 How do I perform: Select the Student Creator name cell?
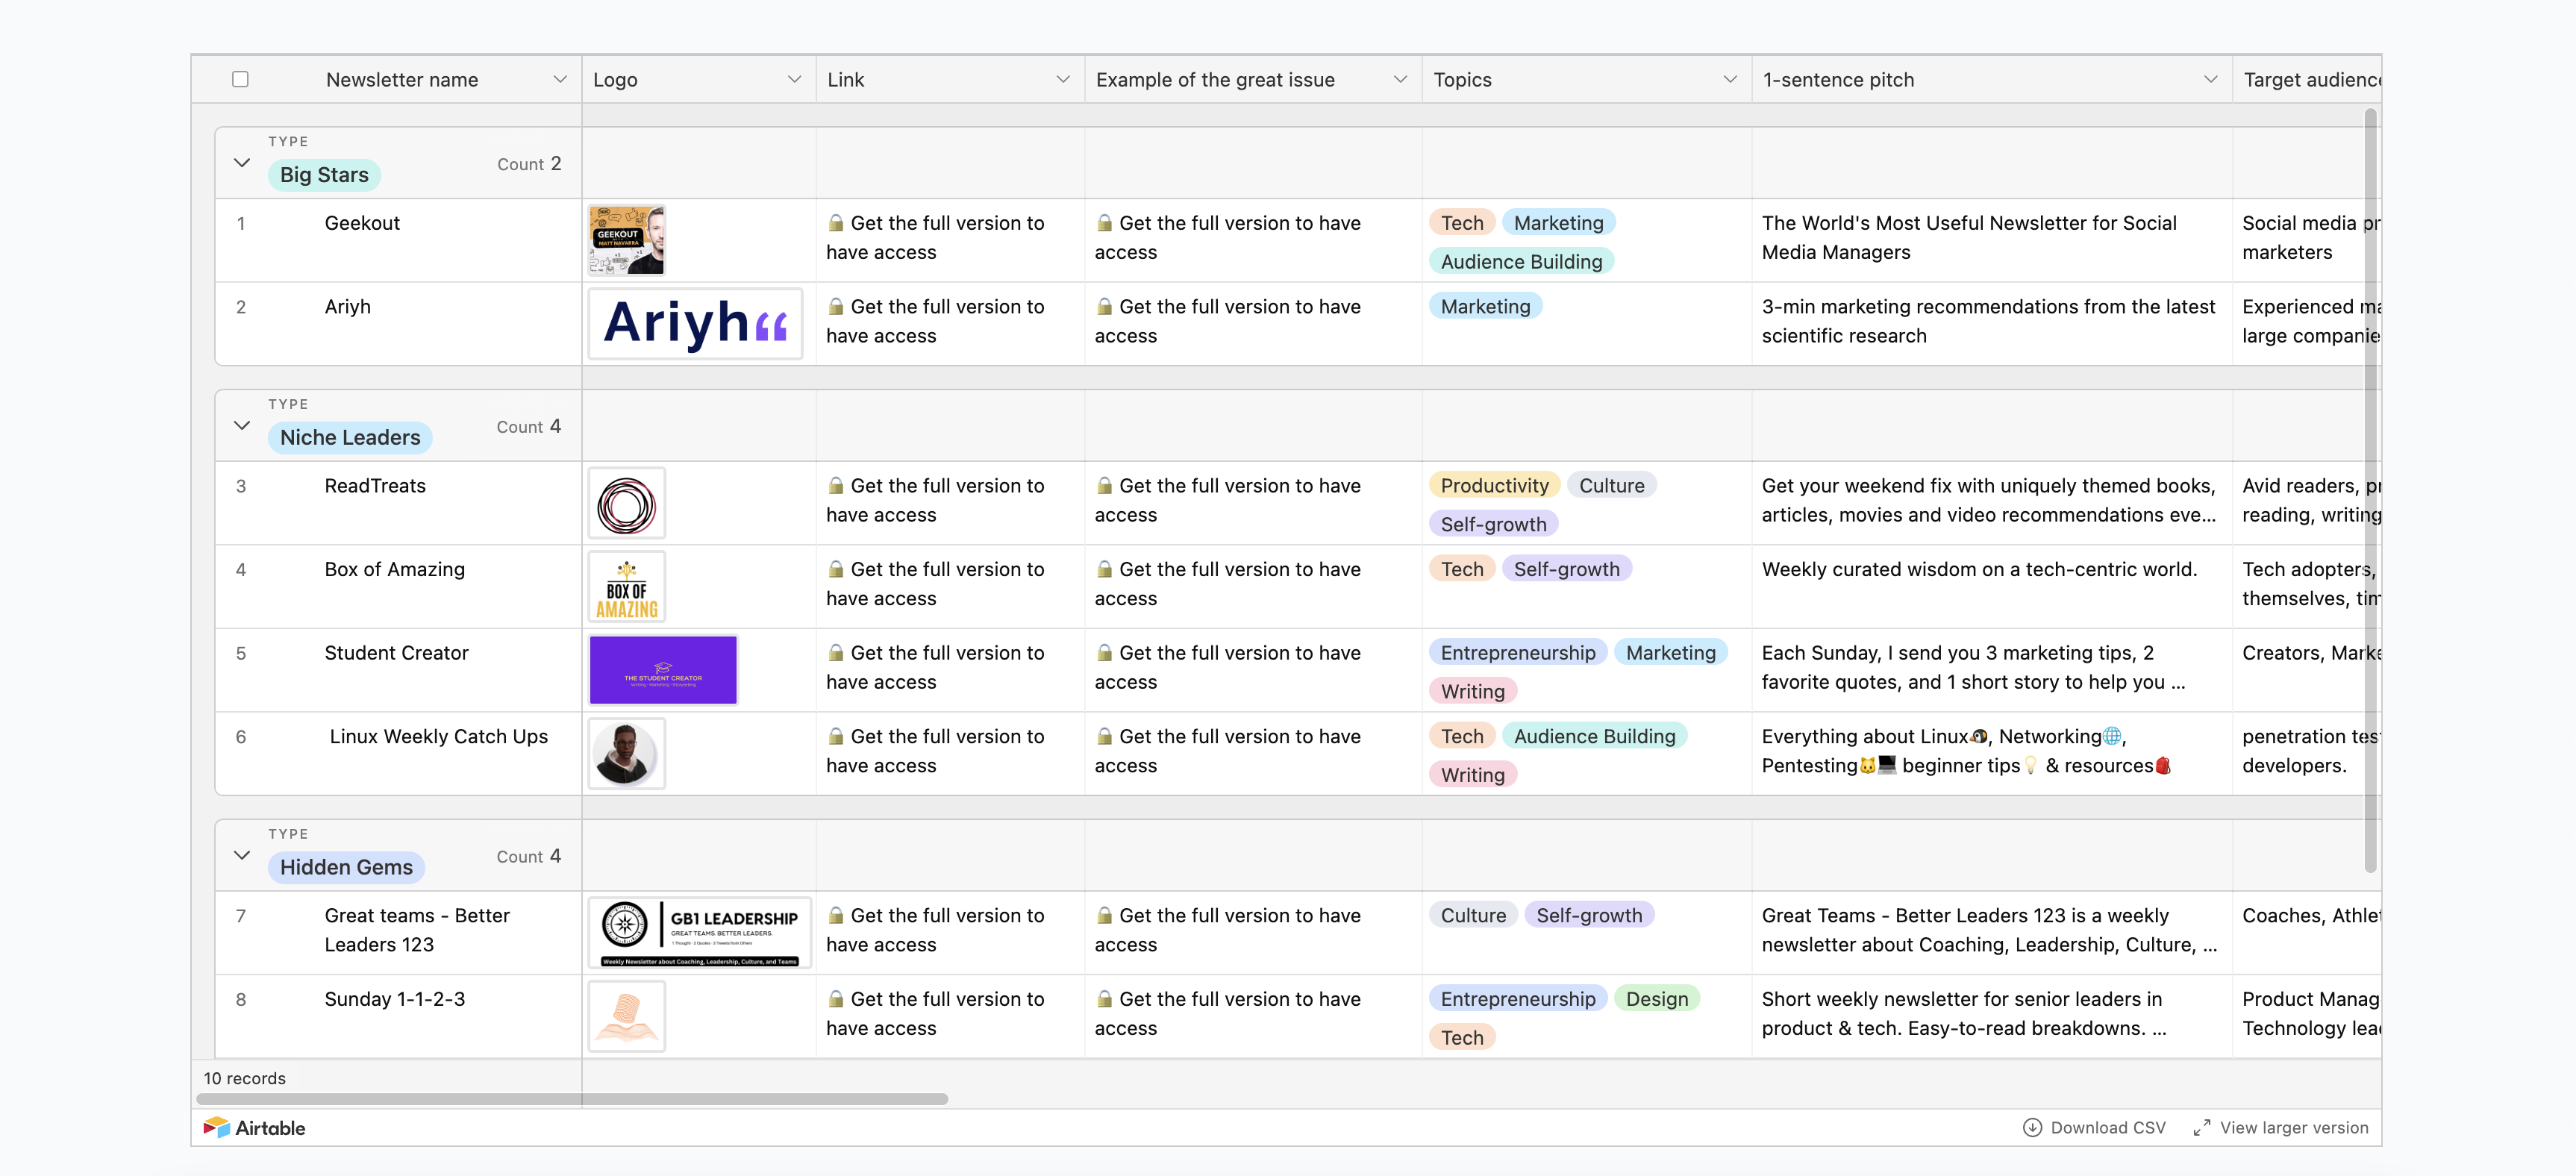point(398,670)
